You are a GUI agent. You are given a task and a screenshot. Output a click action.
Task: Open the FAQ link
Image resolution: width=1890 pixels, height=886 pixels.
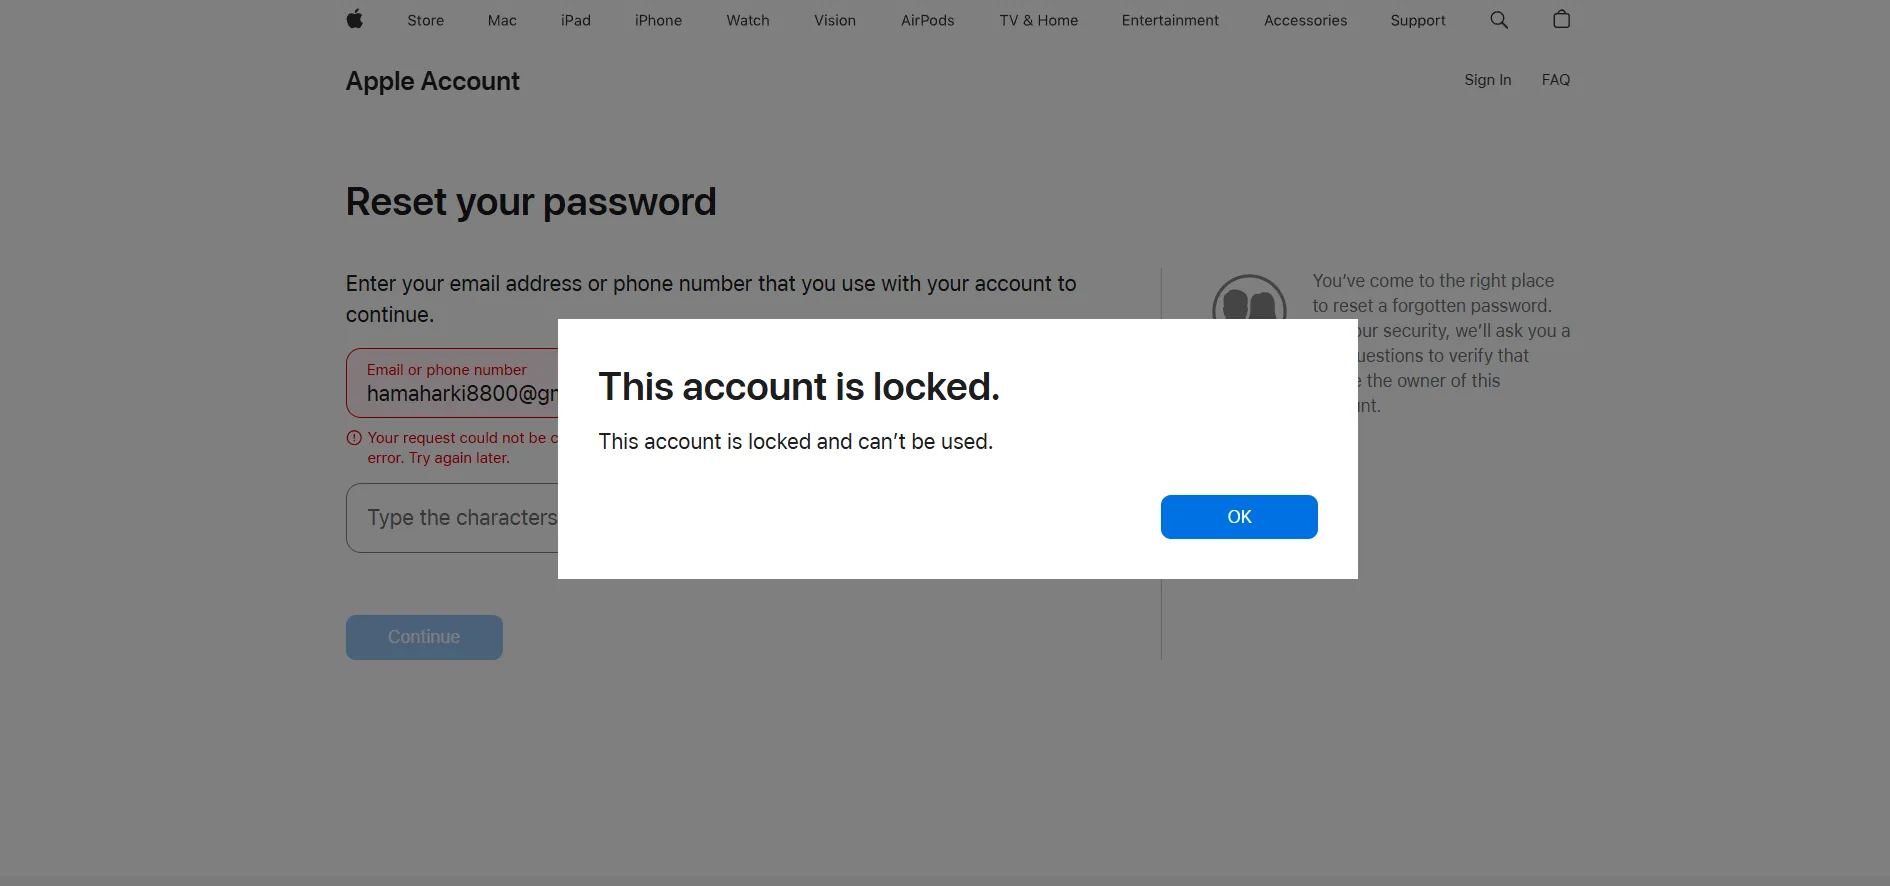[x=1556, y=80]
